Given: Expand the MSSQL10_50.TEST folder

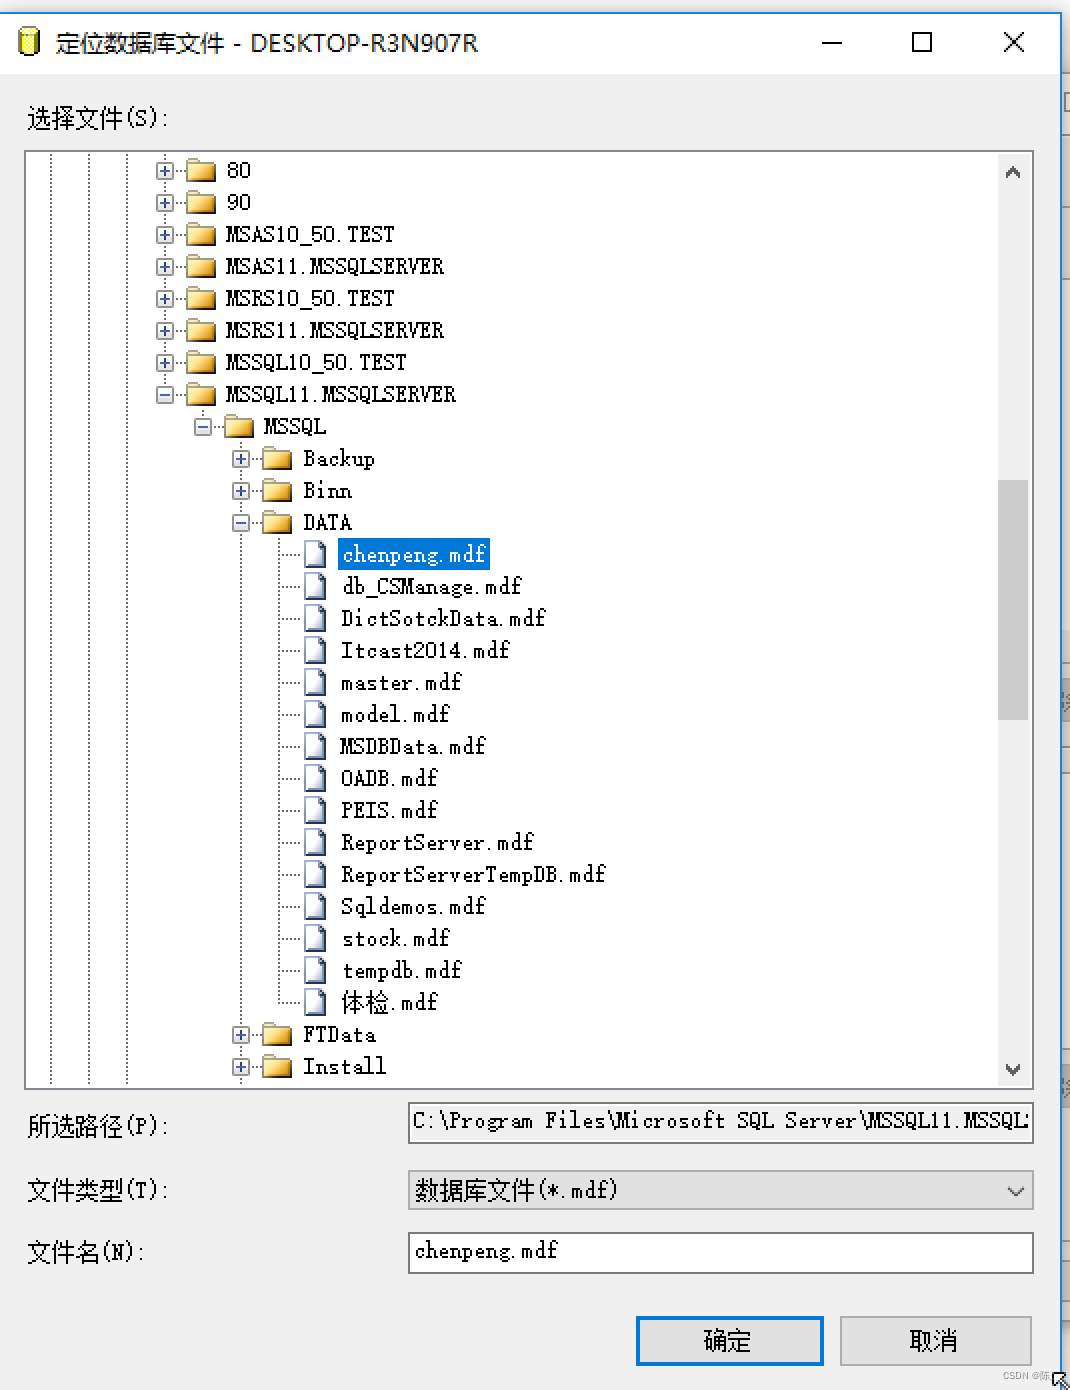Looking at the screenshot, I should pos(165,363).
